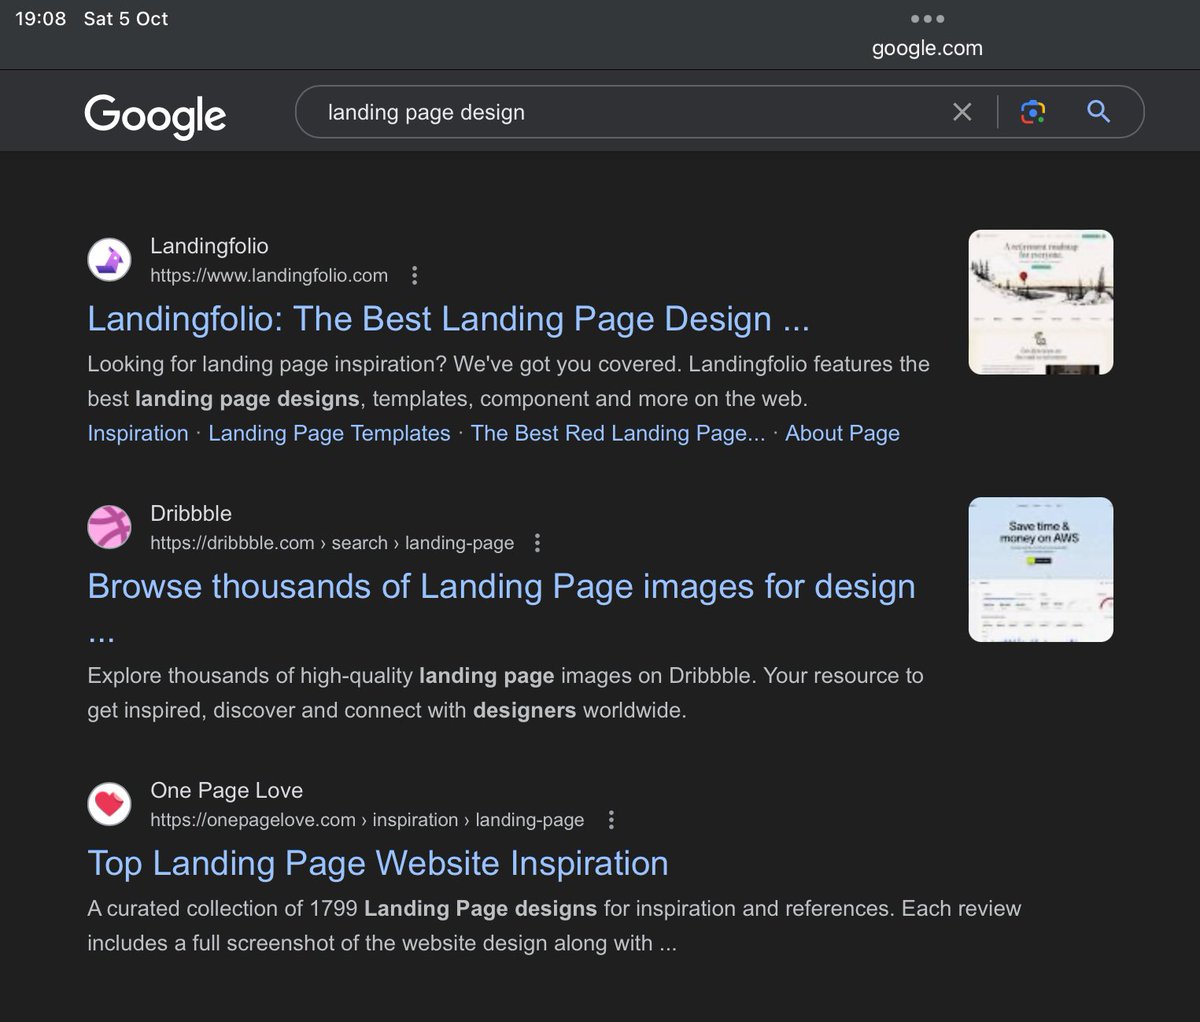Open more options for Landingfolio result
Image resolution: width=1200 pixels, height=1022 pixels.
[415, 275]
